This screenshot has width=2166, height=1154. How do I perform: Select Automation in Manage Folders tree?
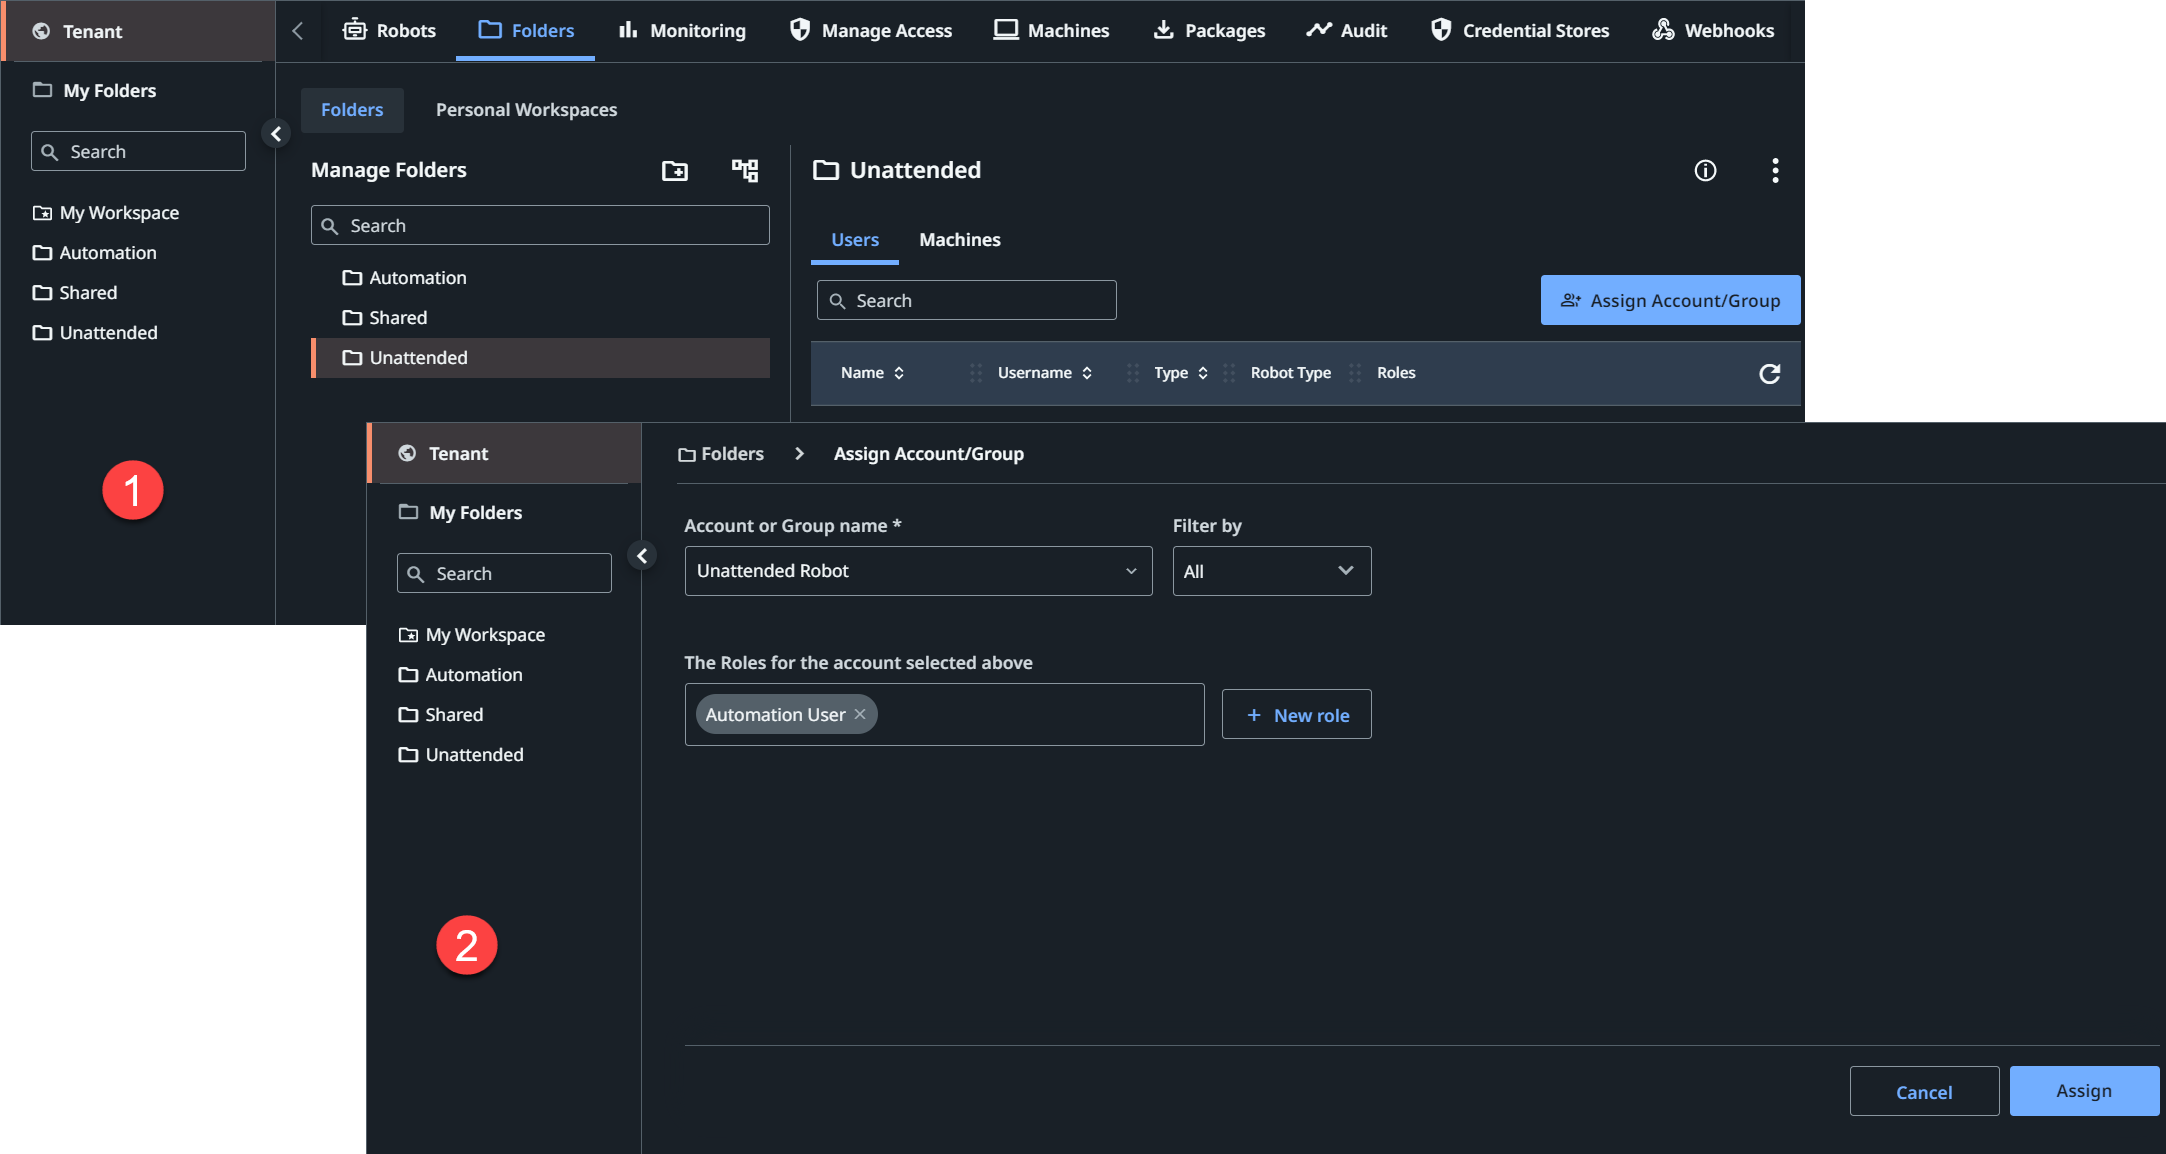tap(540, 278)
